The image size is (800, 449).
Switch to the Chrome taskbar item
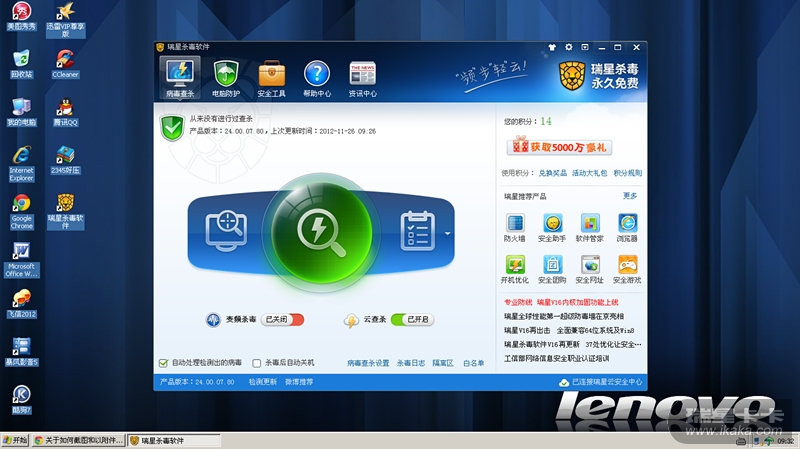point(79,440)
